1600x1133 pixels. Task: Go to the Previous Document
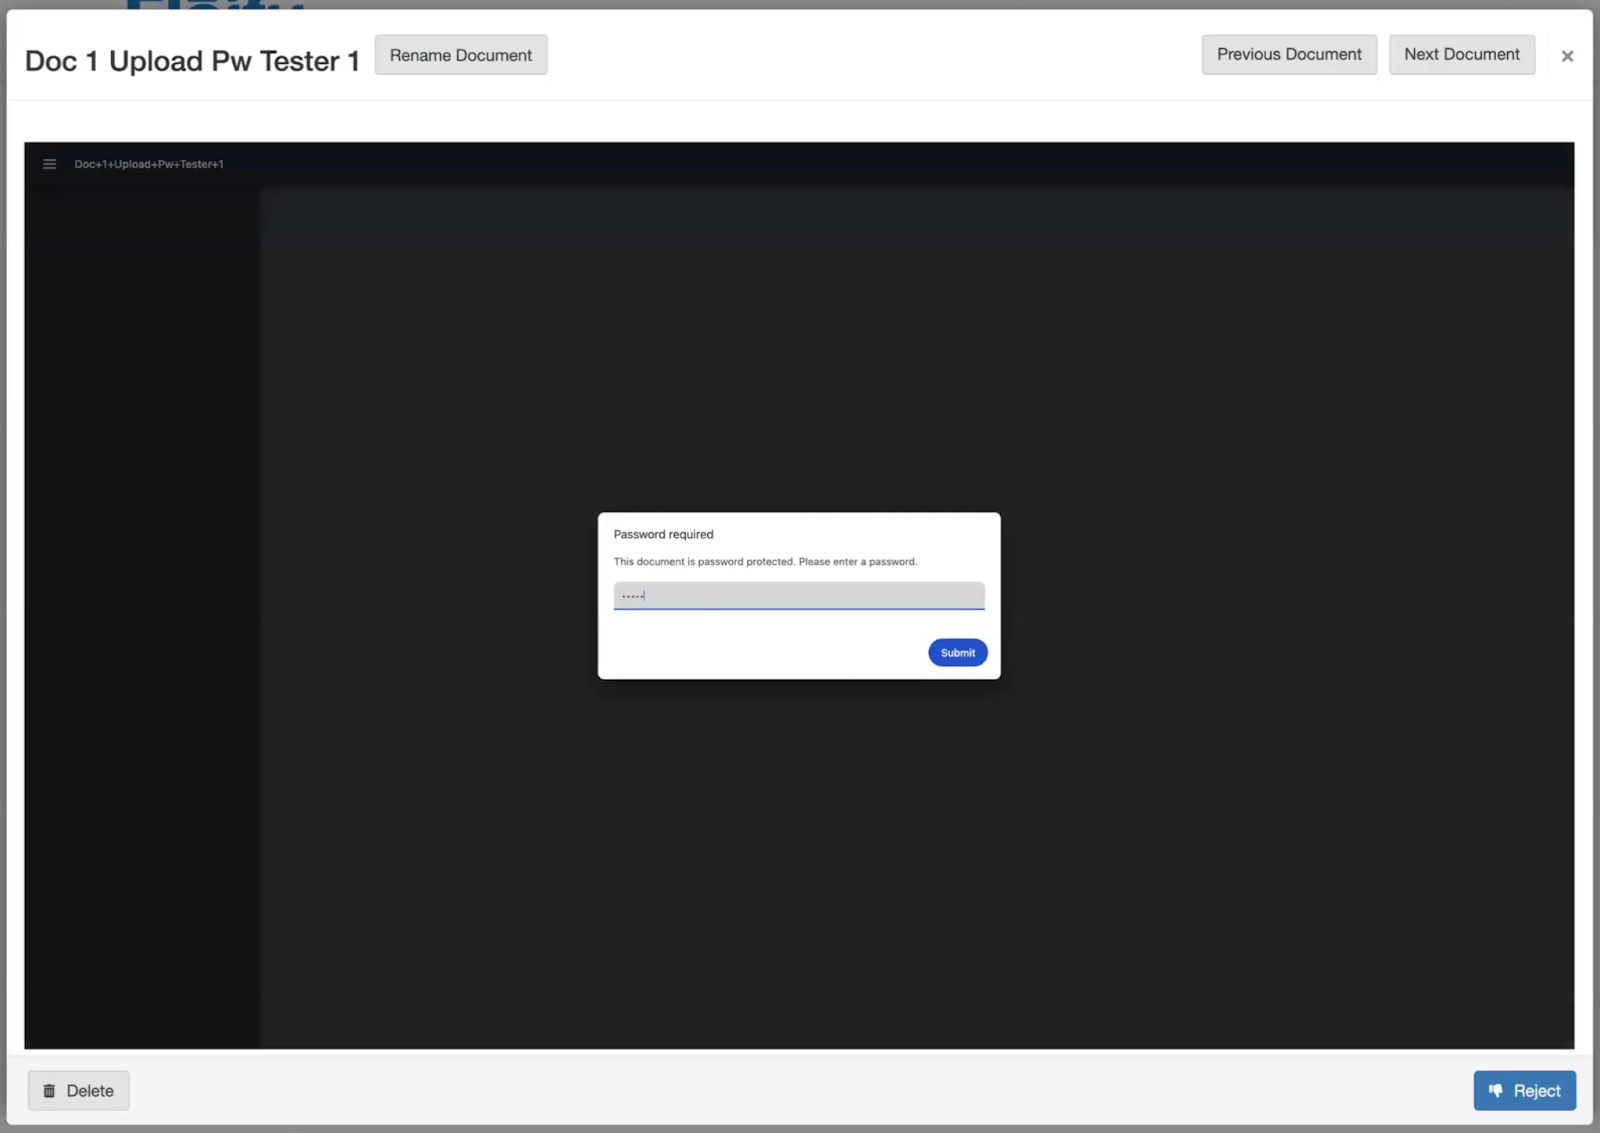click(1288, 55)
